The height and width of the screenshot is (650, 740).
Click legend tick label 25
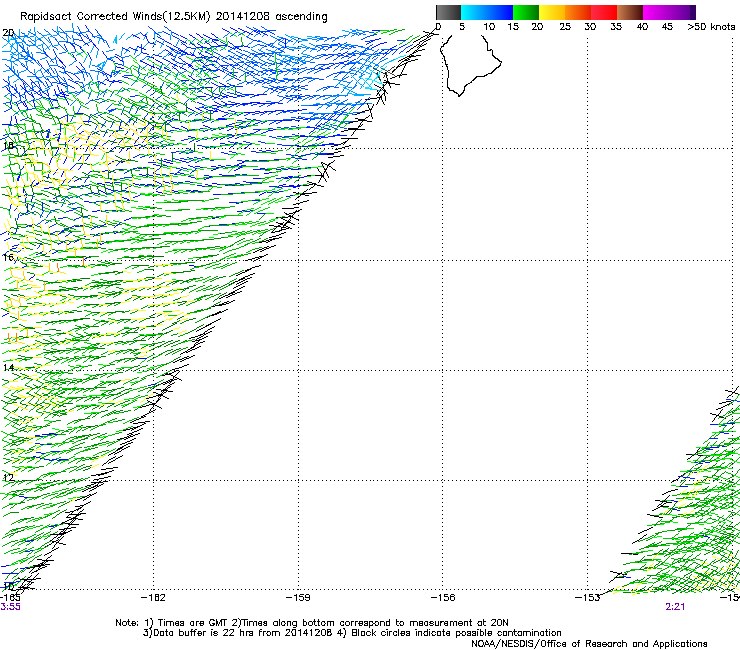point(565,27)
